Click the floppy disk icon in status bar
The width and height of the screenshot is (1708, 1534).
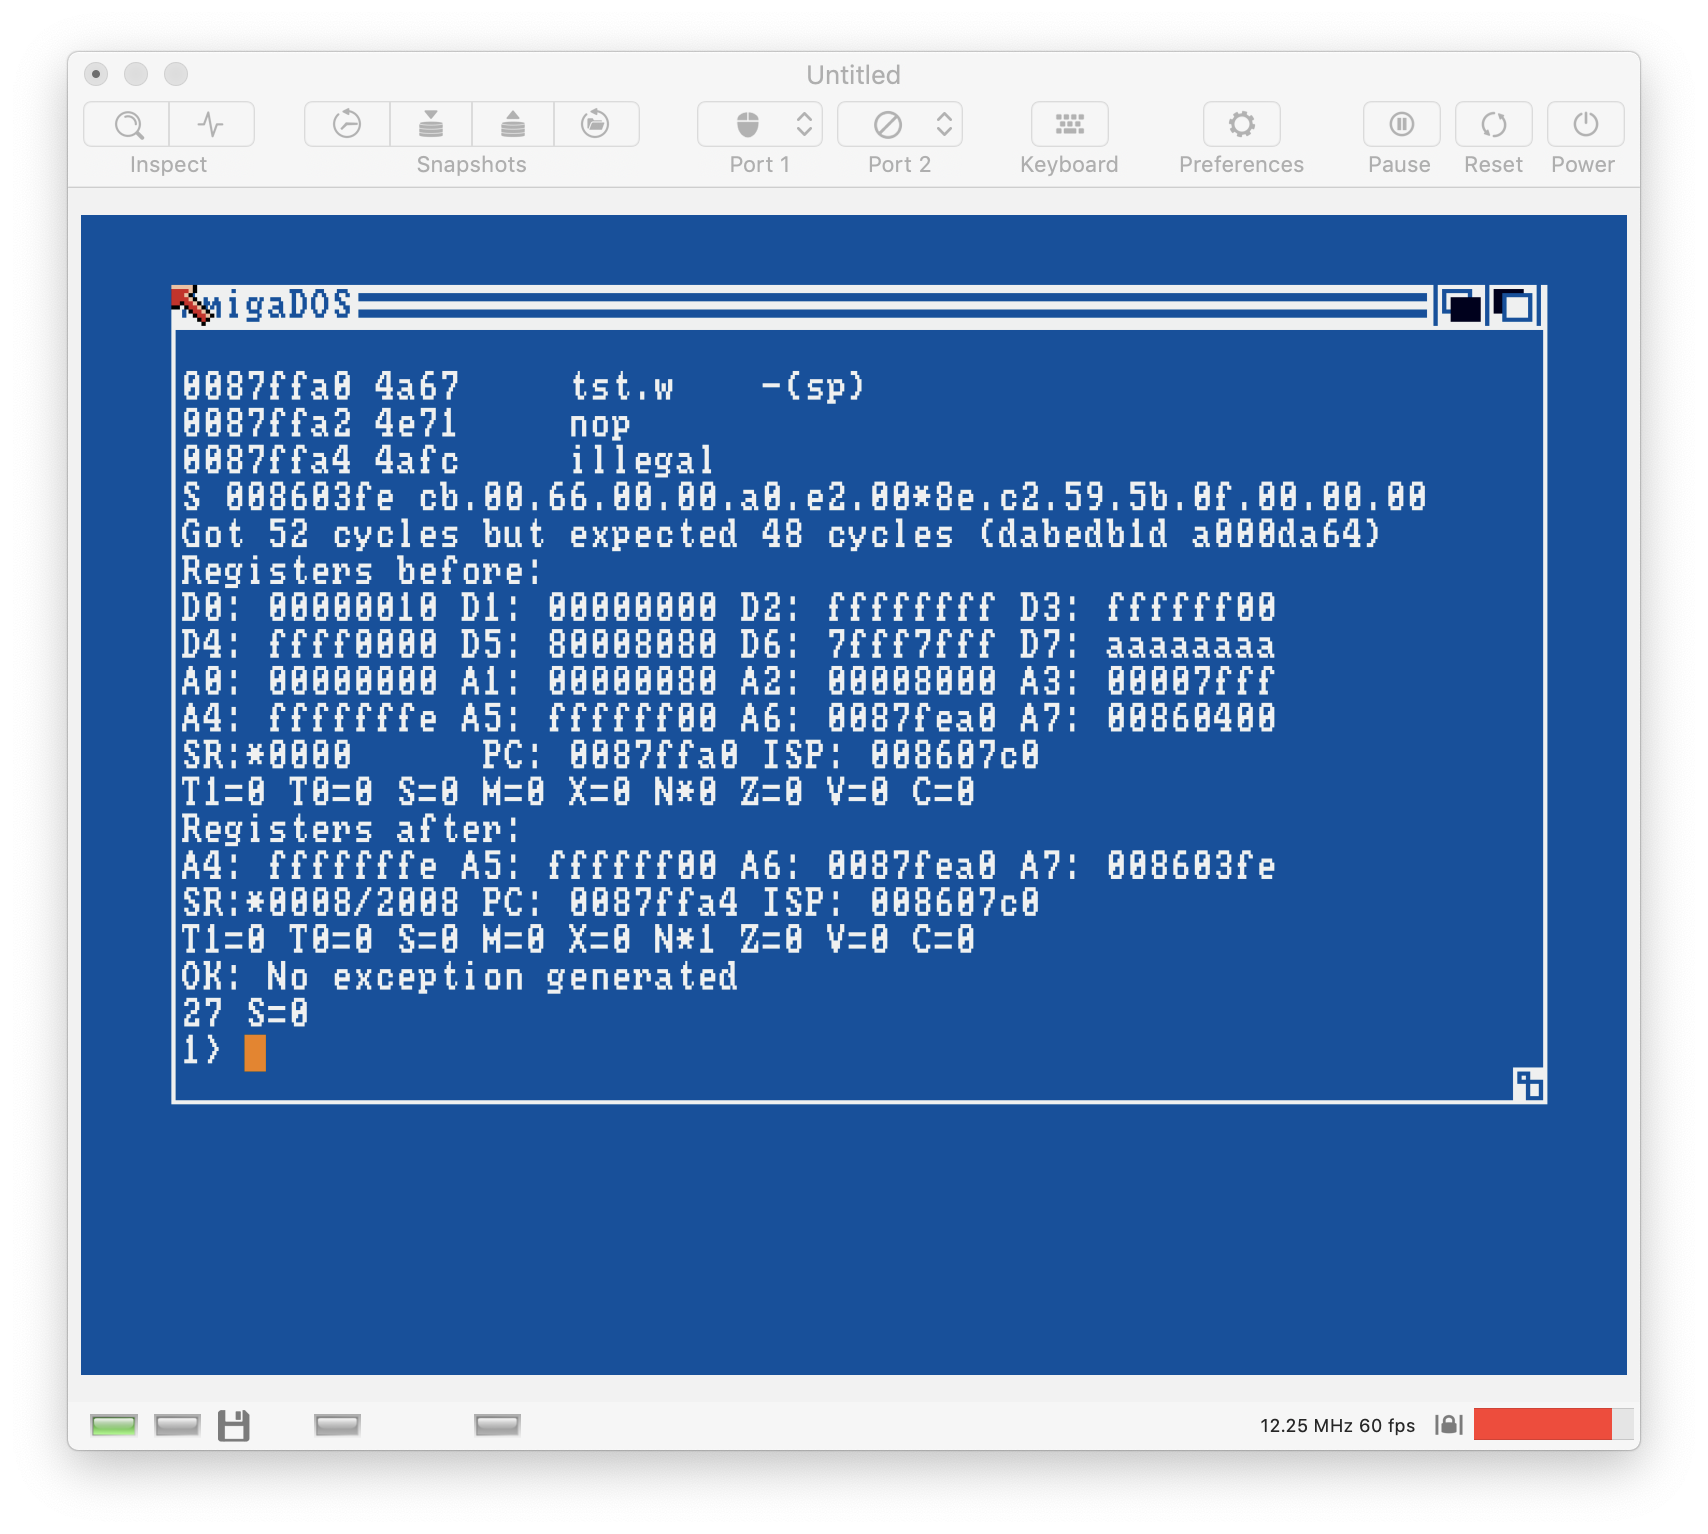click(234, 1425)
